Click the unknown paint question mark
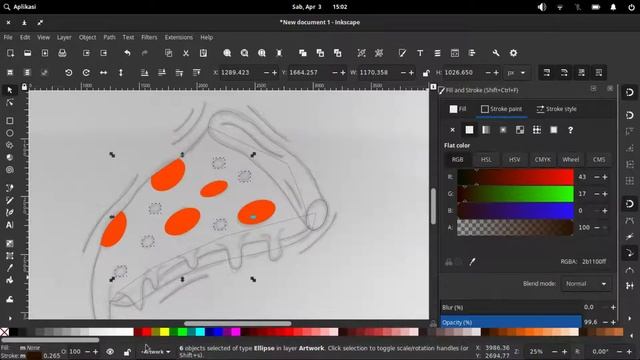 [571, 130]
